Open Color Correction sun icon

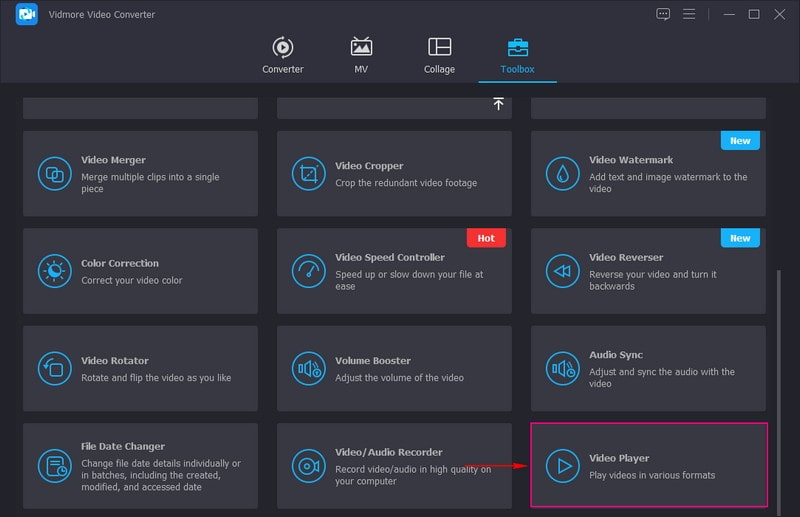coord(54,271)
